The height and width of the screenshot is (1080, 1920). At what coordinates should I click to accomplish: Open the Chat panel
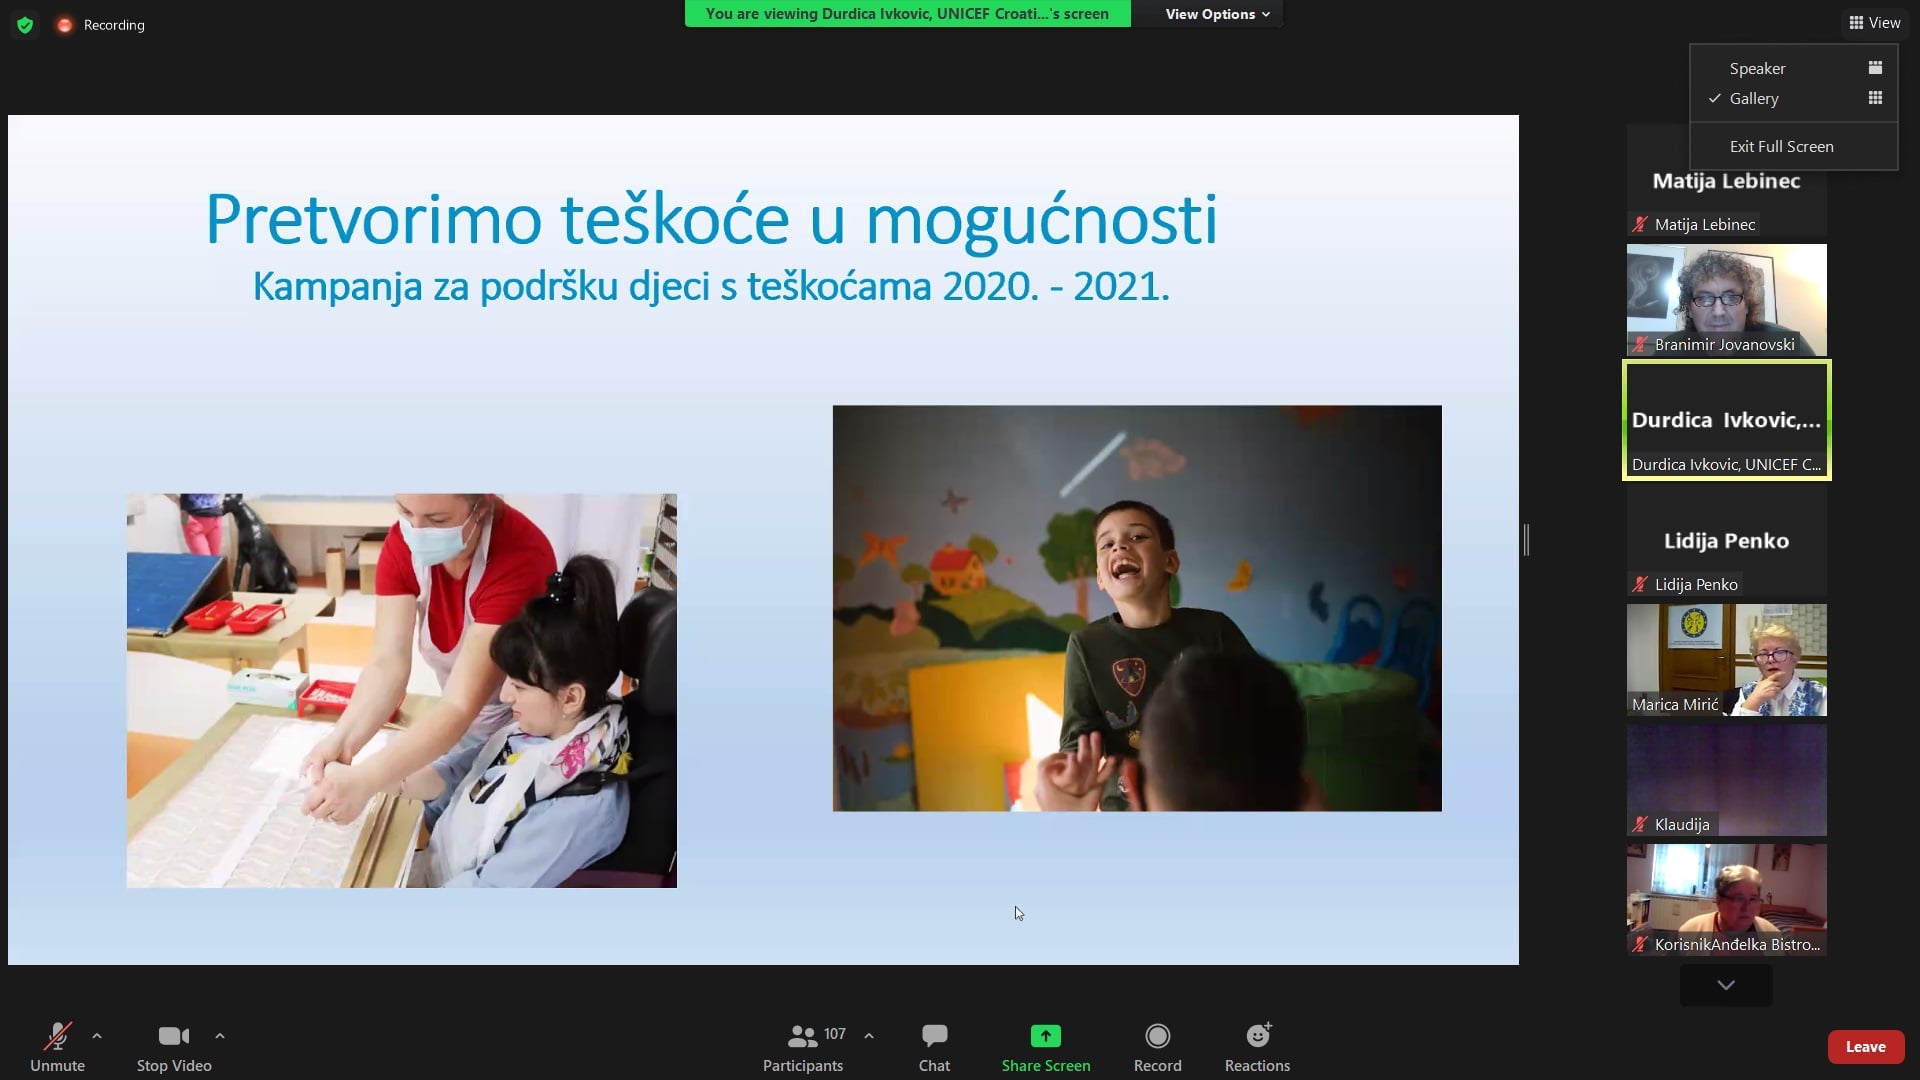(934, 1047)
